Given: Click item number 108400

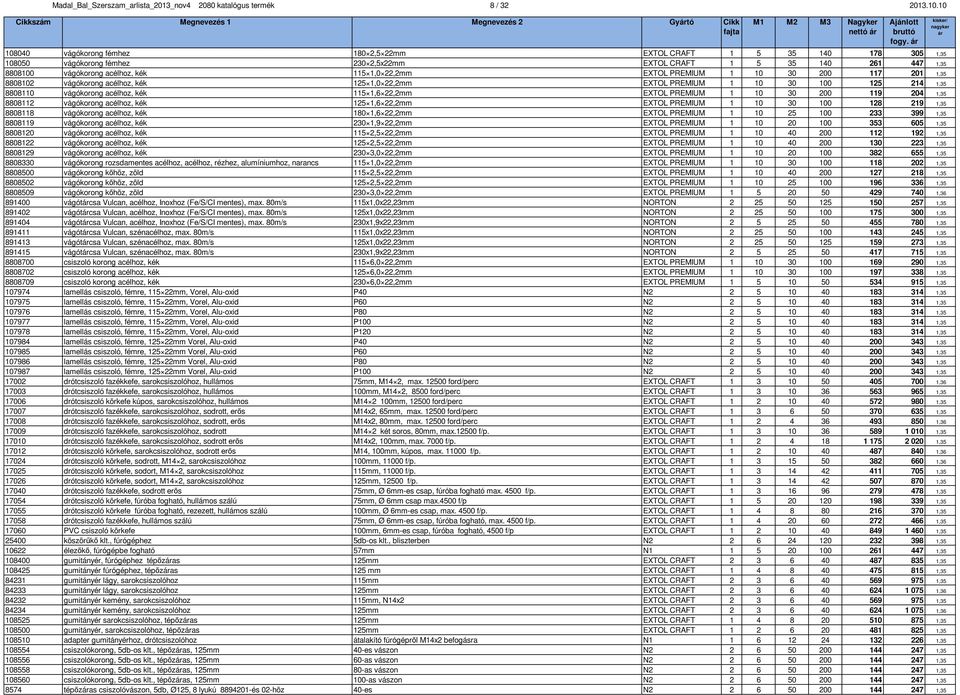Looking at the screenshot, I should tap(17, 561).
